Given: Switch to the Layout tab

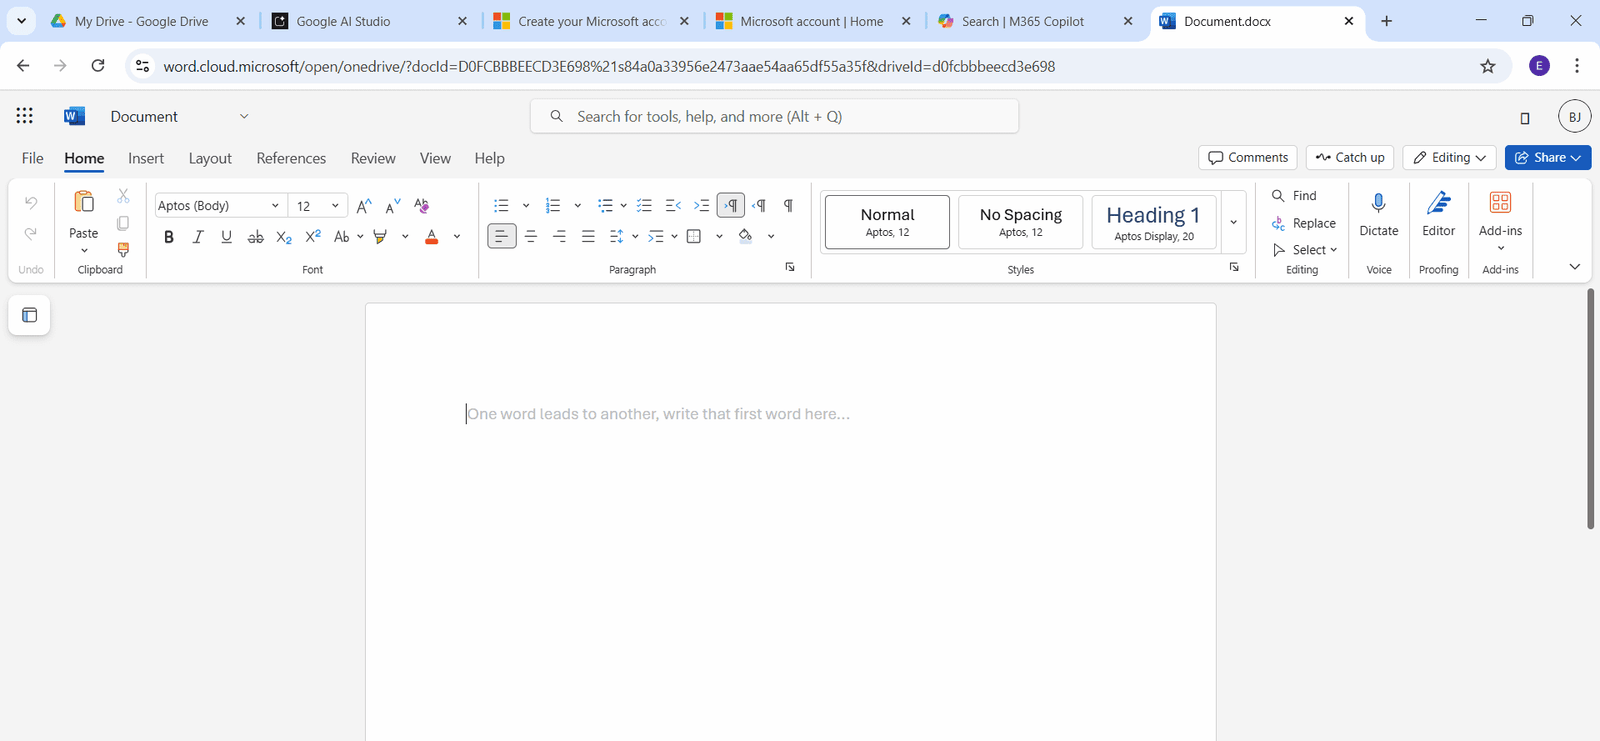Looking at the screenshot, I should click(x=210, y=158).
